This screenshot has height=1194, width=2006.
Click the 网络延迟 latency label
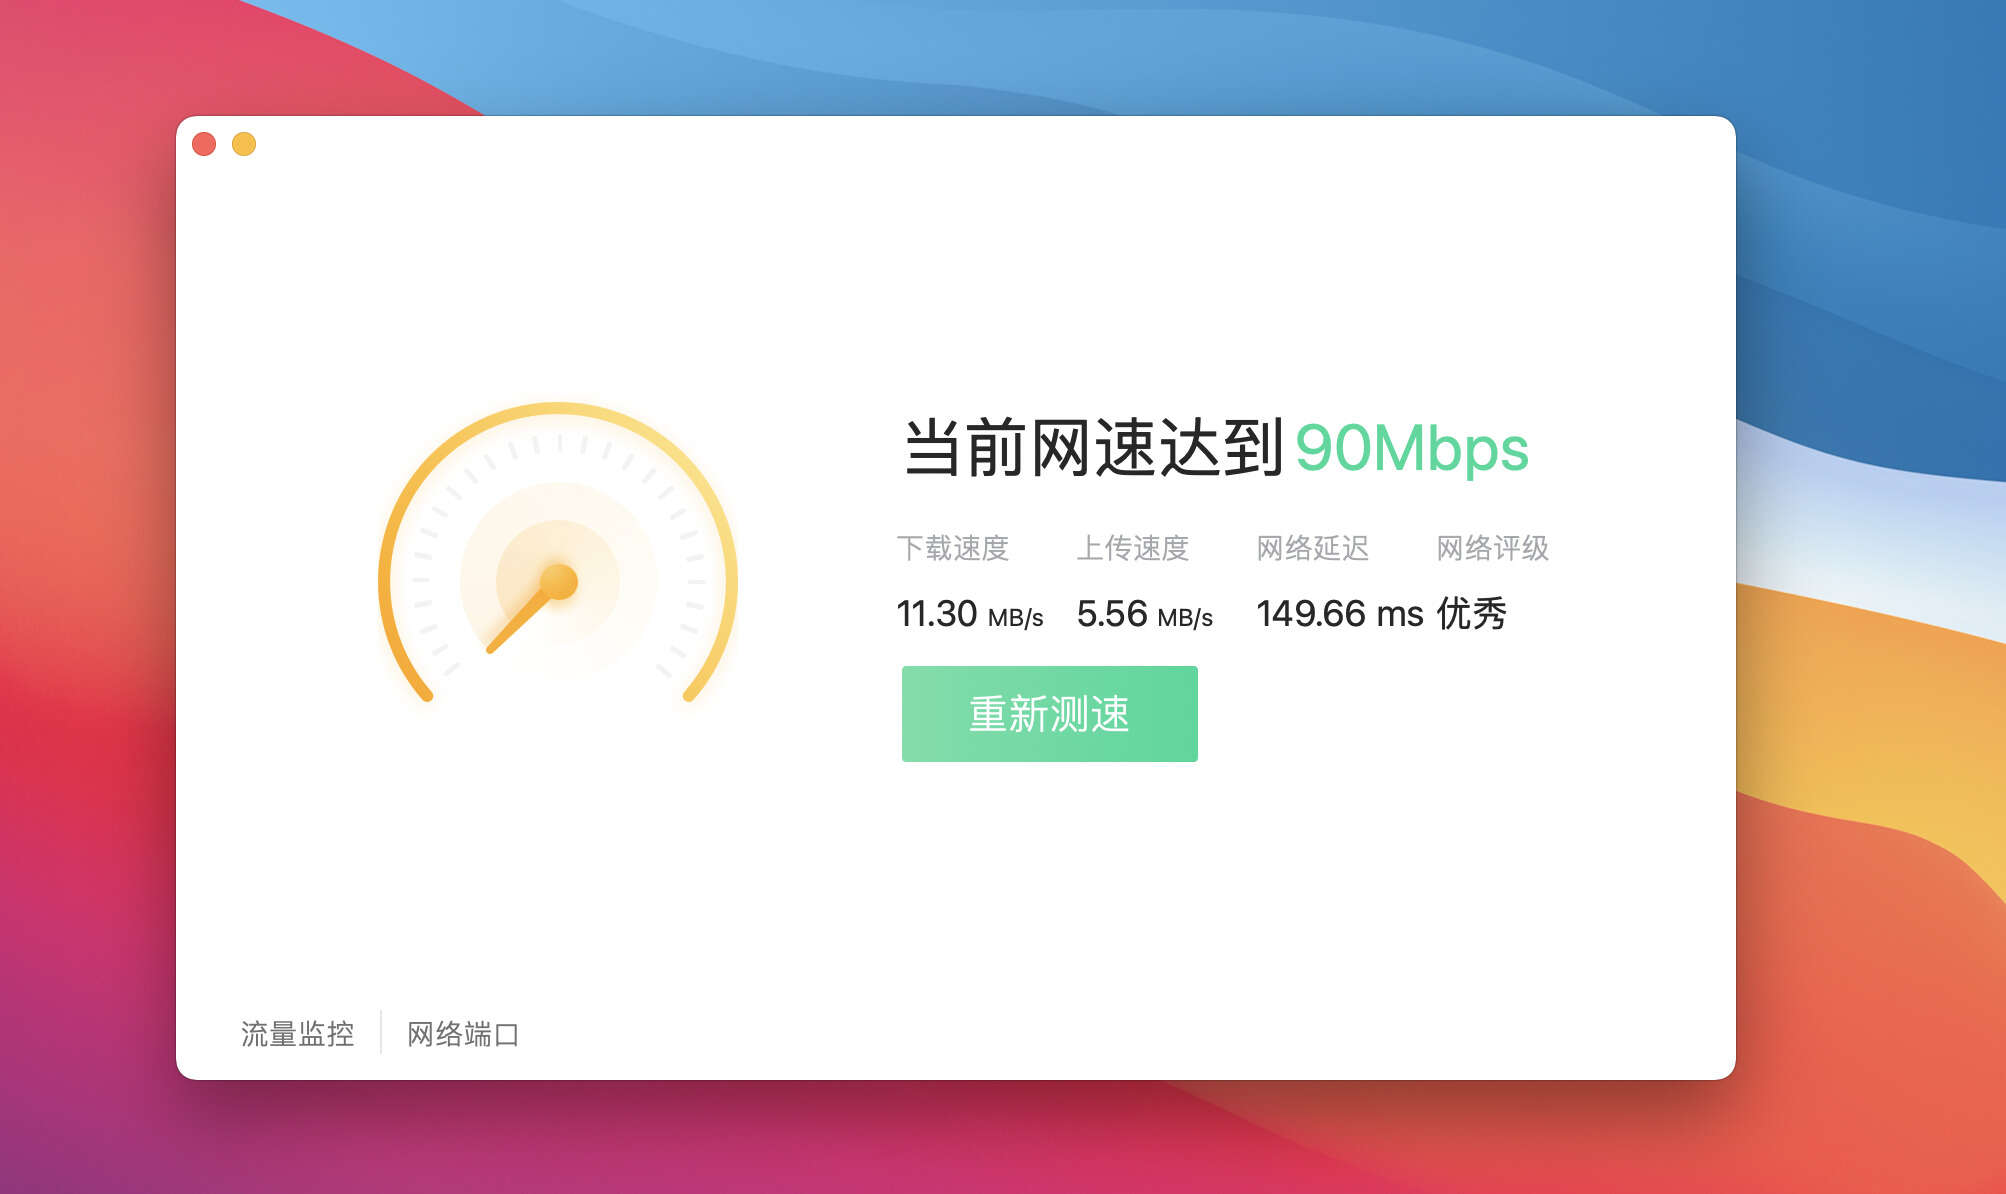point(1313,548)
